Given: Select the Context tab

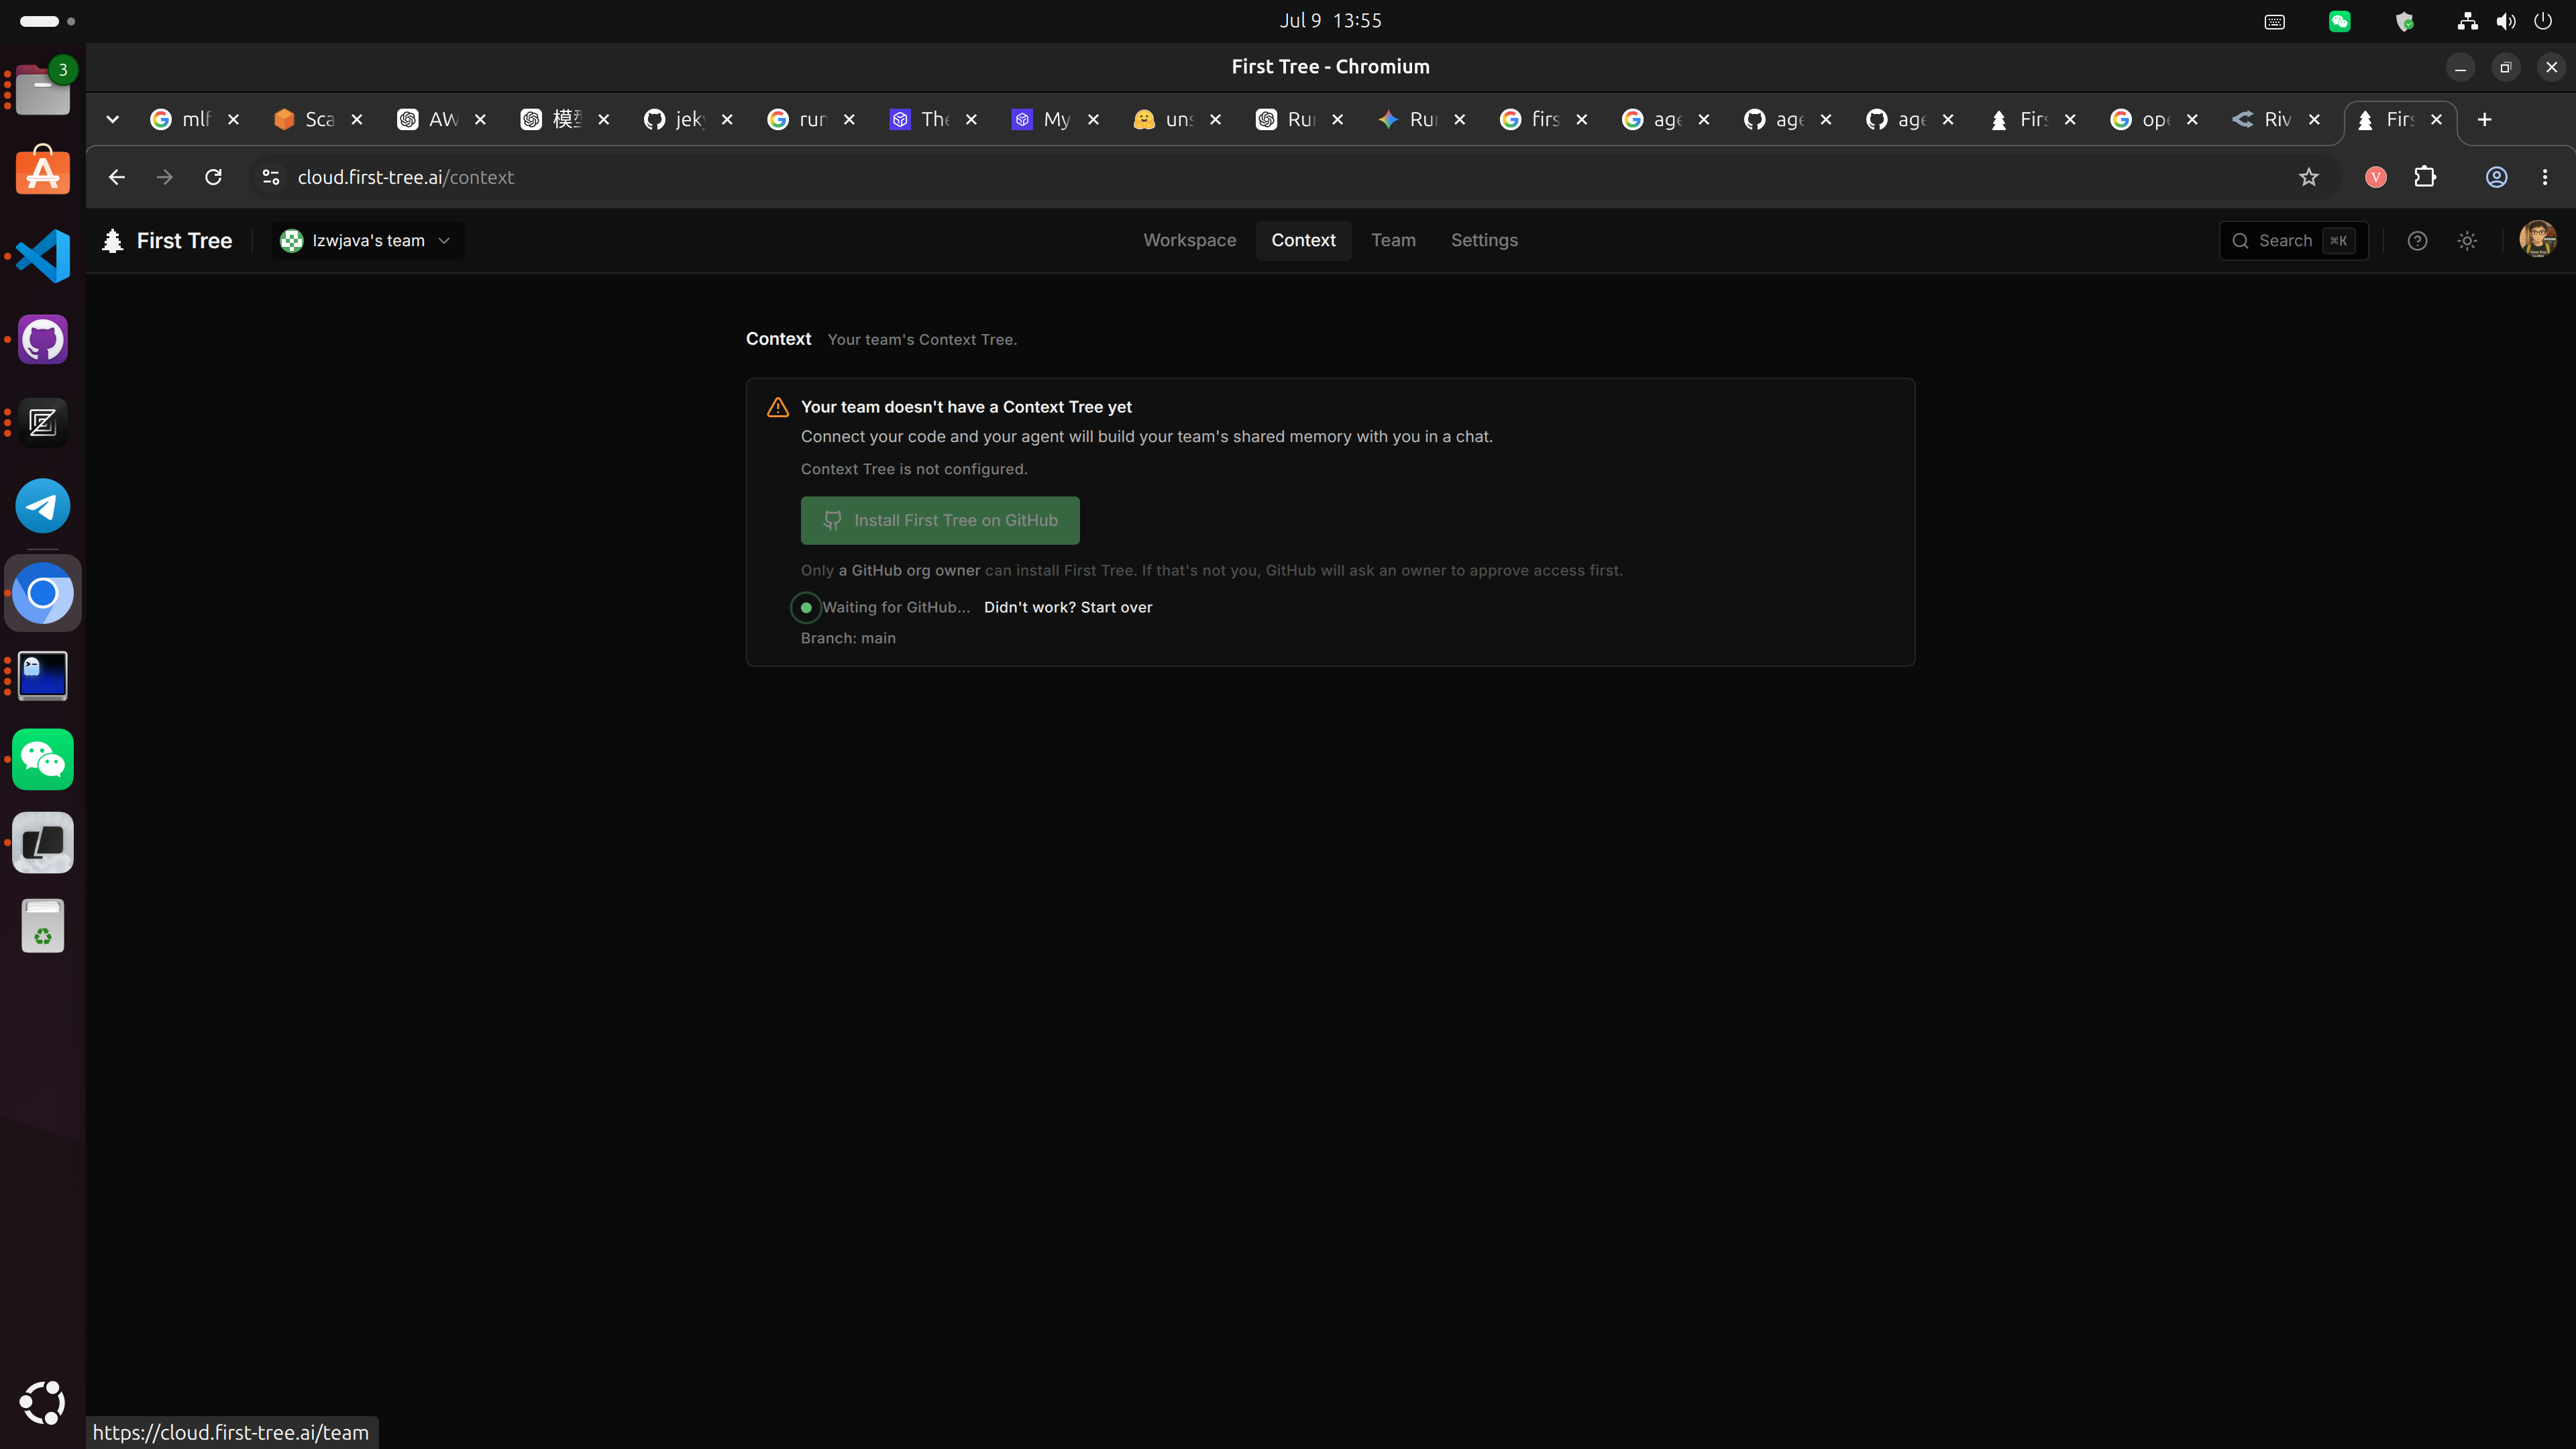Looking at the screenshot, I should [x=1303, y=240].
